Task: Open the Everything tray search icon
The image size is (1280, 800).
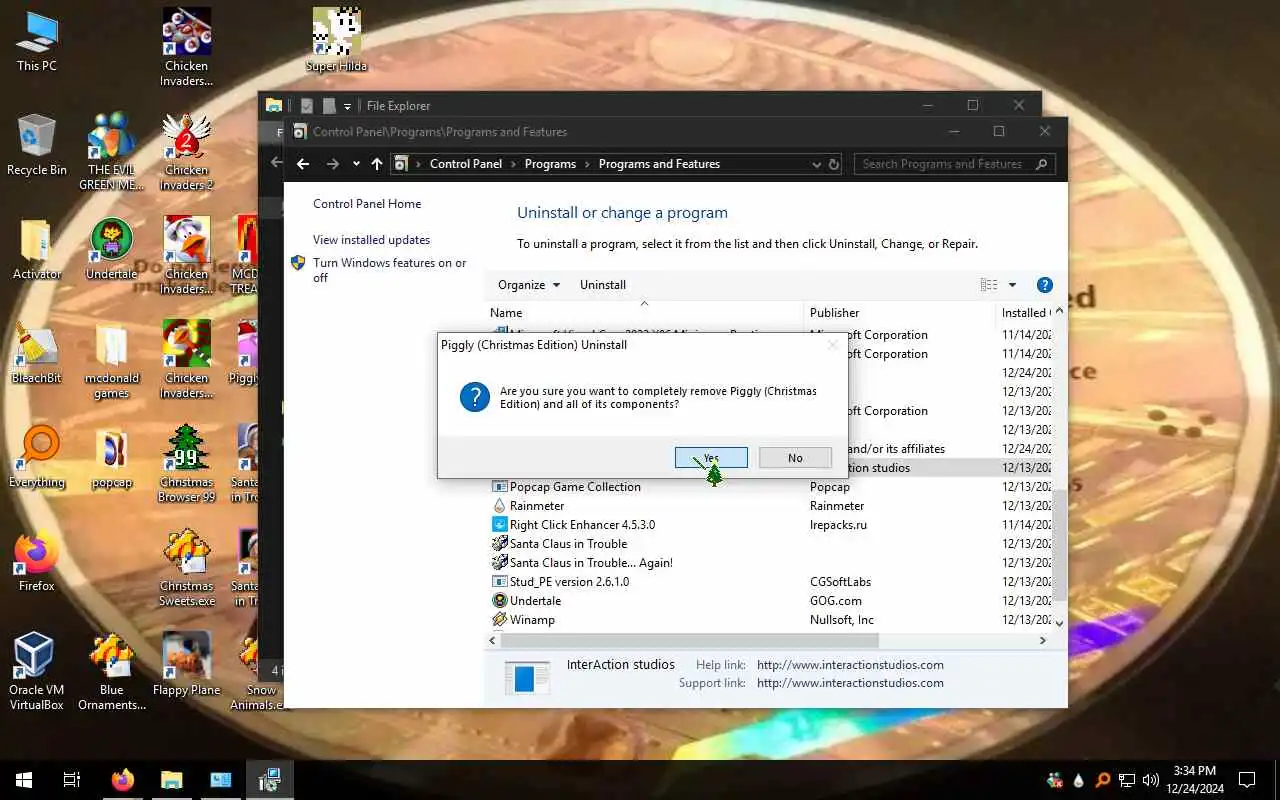Action: click(x=1102, y=780)
